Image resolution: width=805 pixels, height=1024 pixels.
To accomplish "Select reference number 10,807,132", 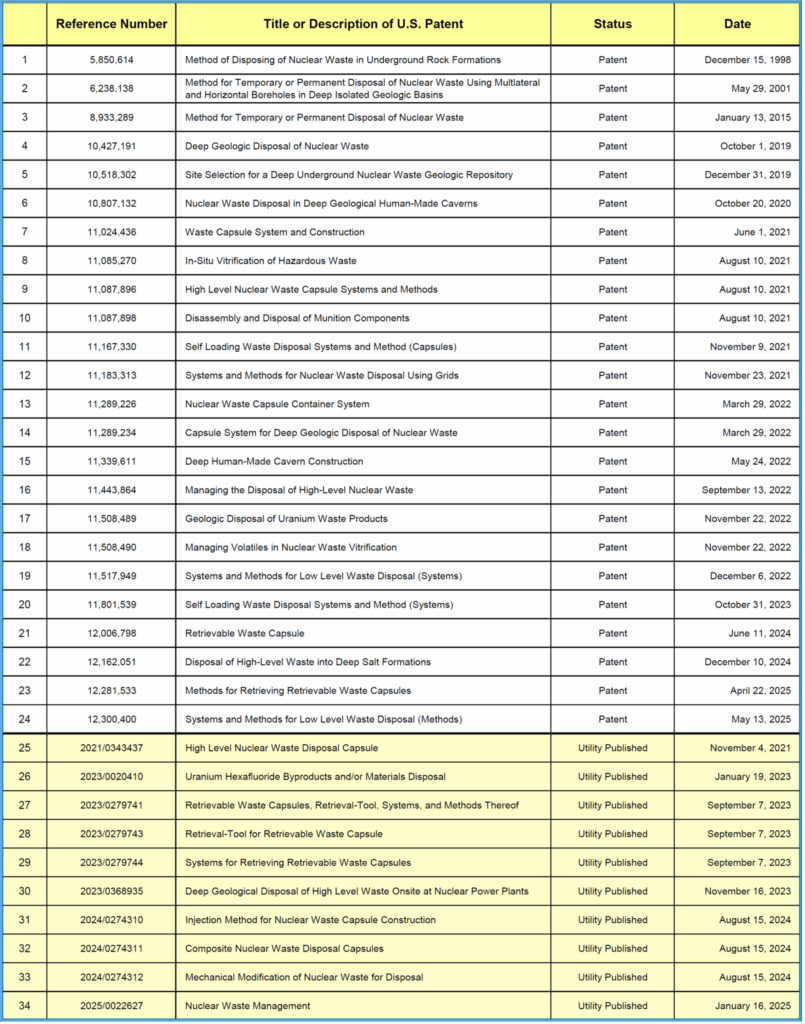I will [112, 204].
